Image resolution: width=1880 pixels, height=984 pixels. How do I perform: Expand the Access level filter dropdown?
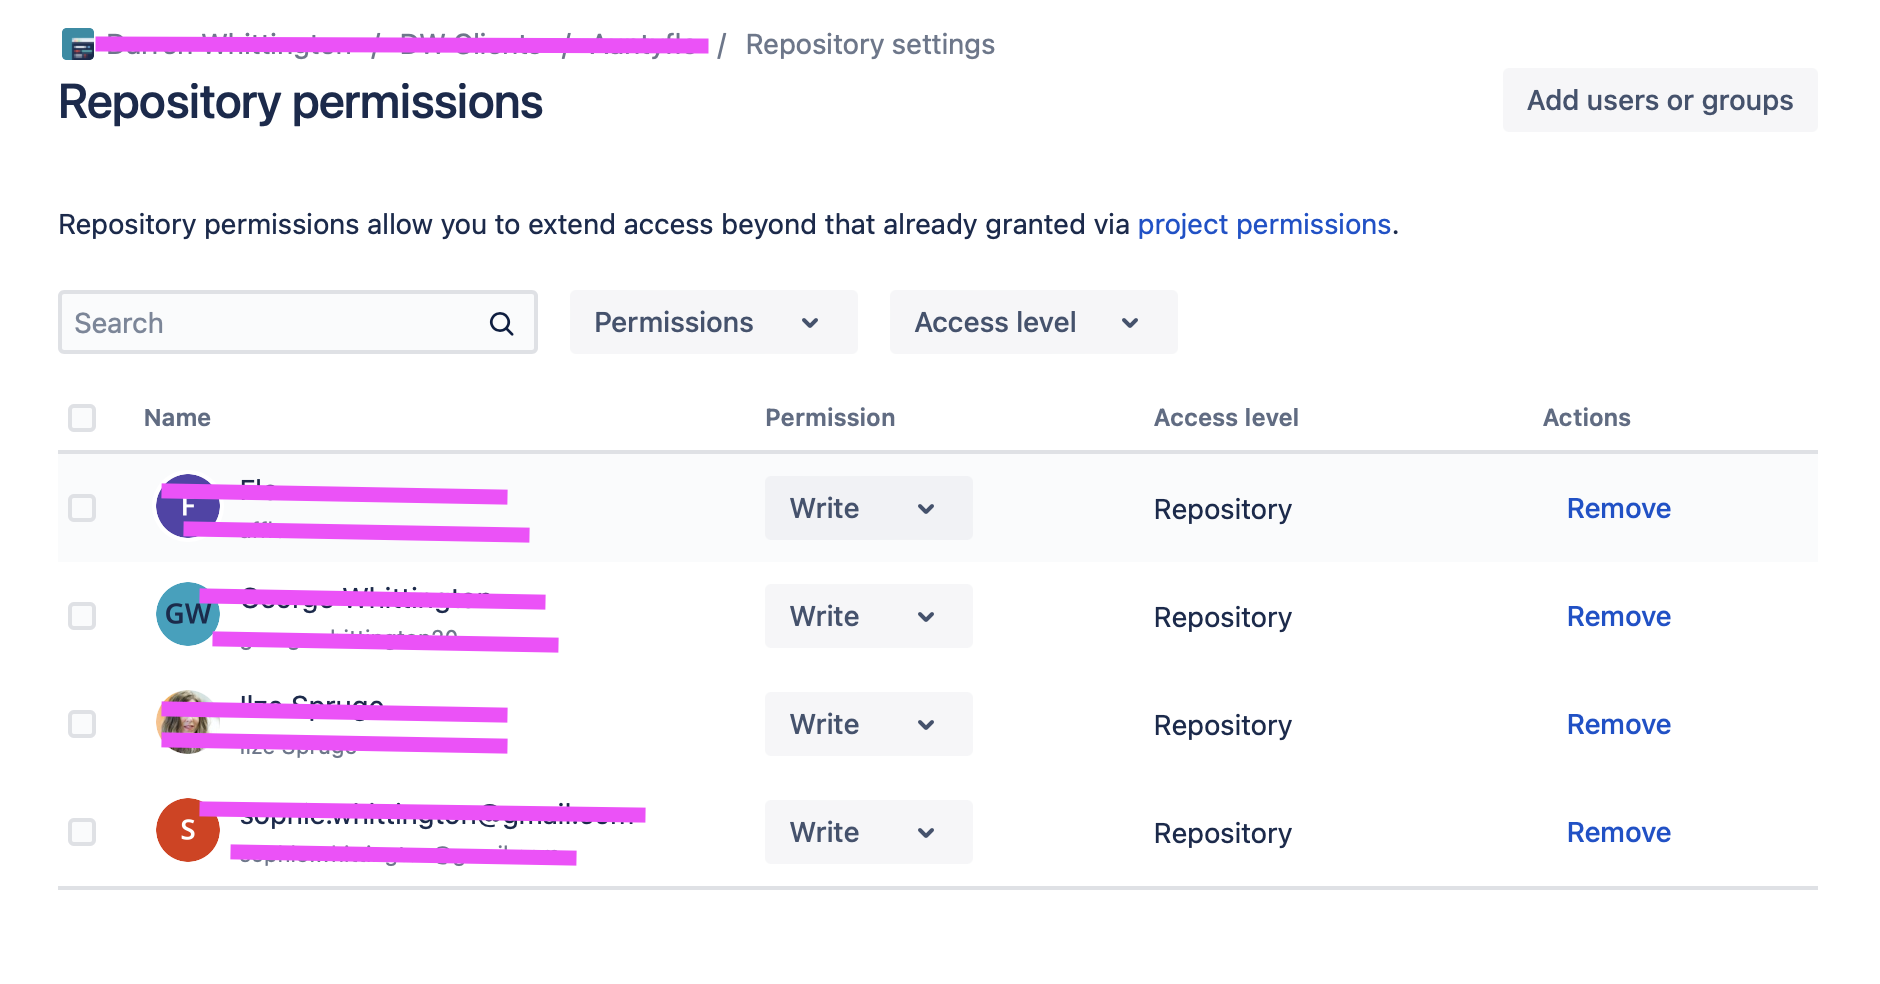click(x=1033, y=322)
